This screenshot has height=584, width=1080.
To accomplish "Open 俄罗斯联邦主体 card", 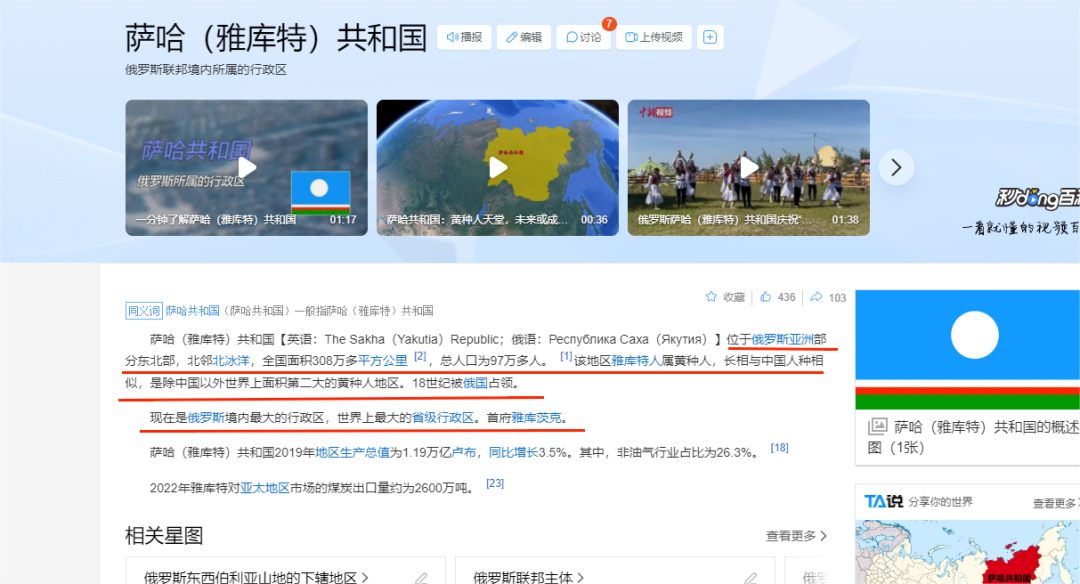I will (528, 577).
